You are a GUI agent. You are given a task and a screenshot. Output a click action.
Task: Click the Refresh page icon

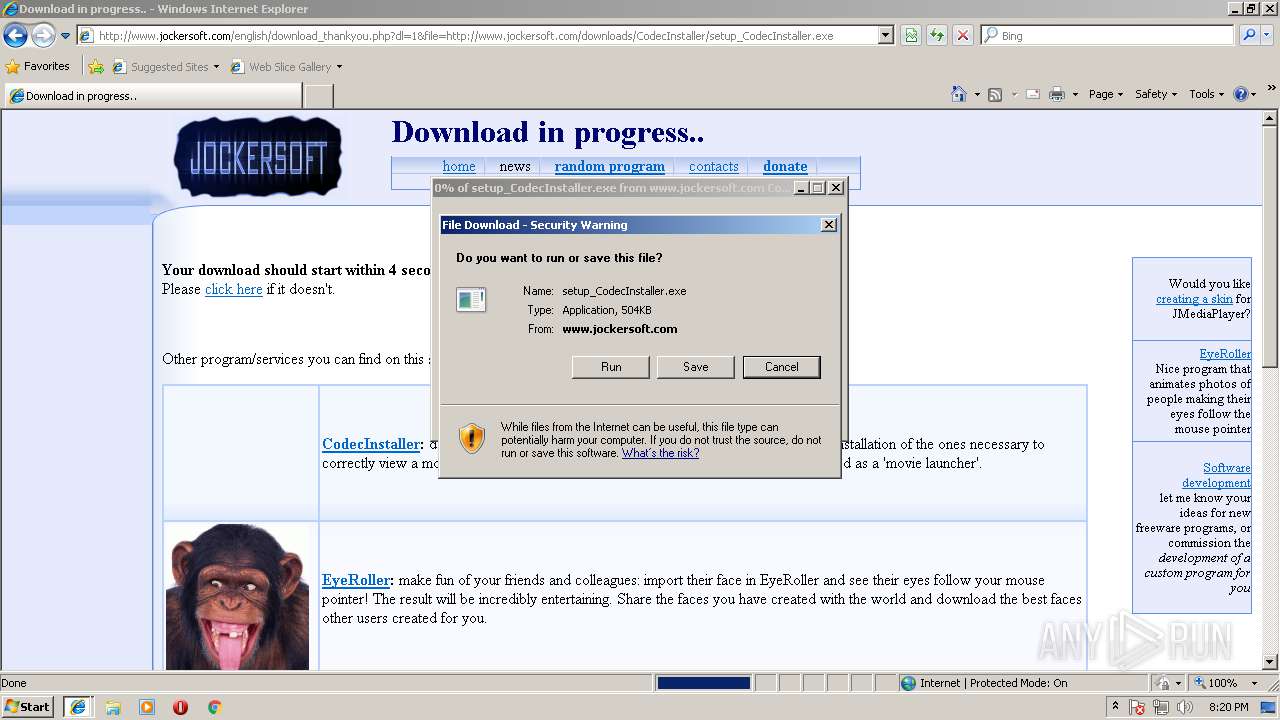(937, 35)
